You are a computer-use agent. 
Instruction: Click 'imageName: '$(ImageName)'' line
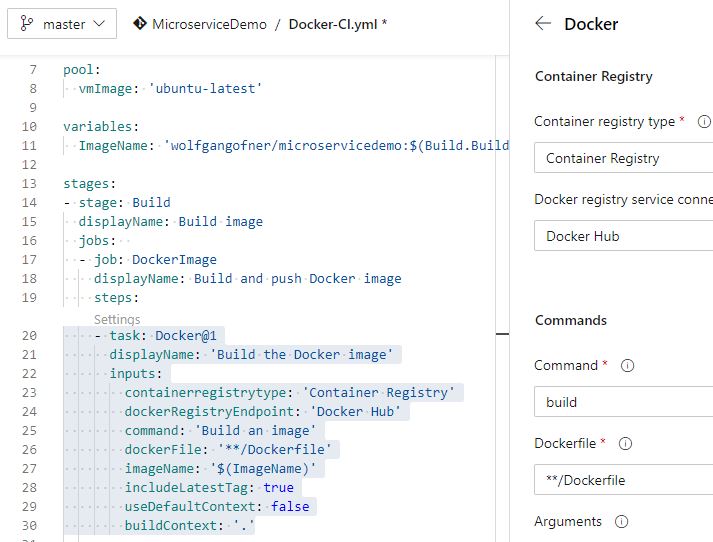click(x=221, y=468)
